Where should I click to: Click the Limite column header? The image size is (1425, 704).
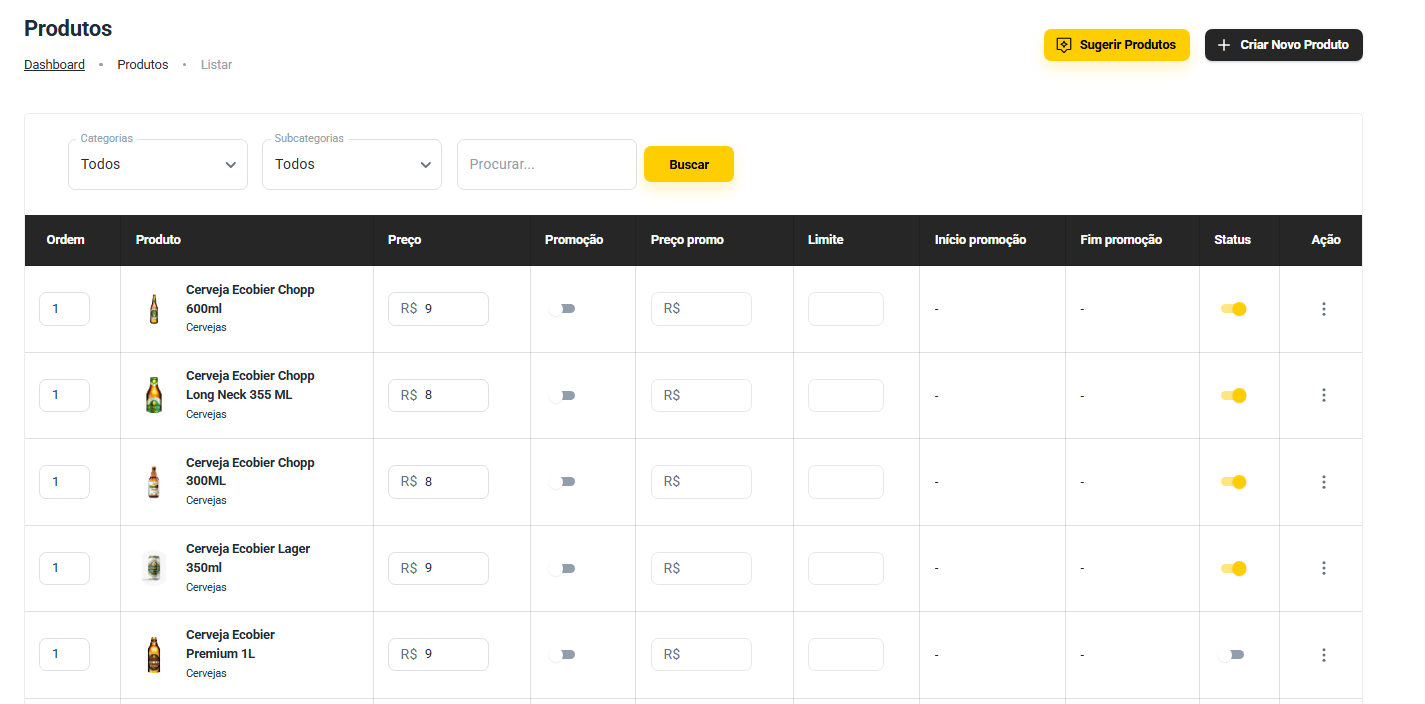pos(825,240)
